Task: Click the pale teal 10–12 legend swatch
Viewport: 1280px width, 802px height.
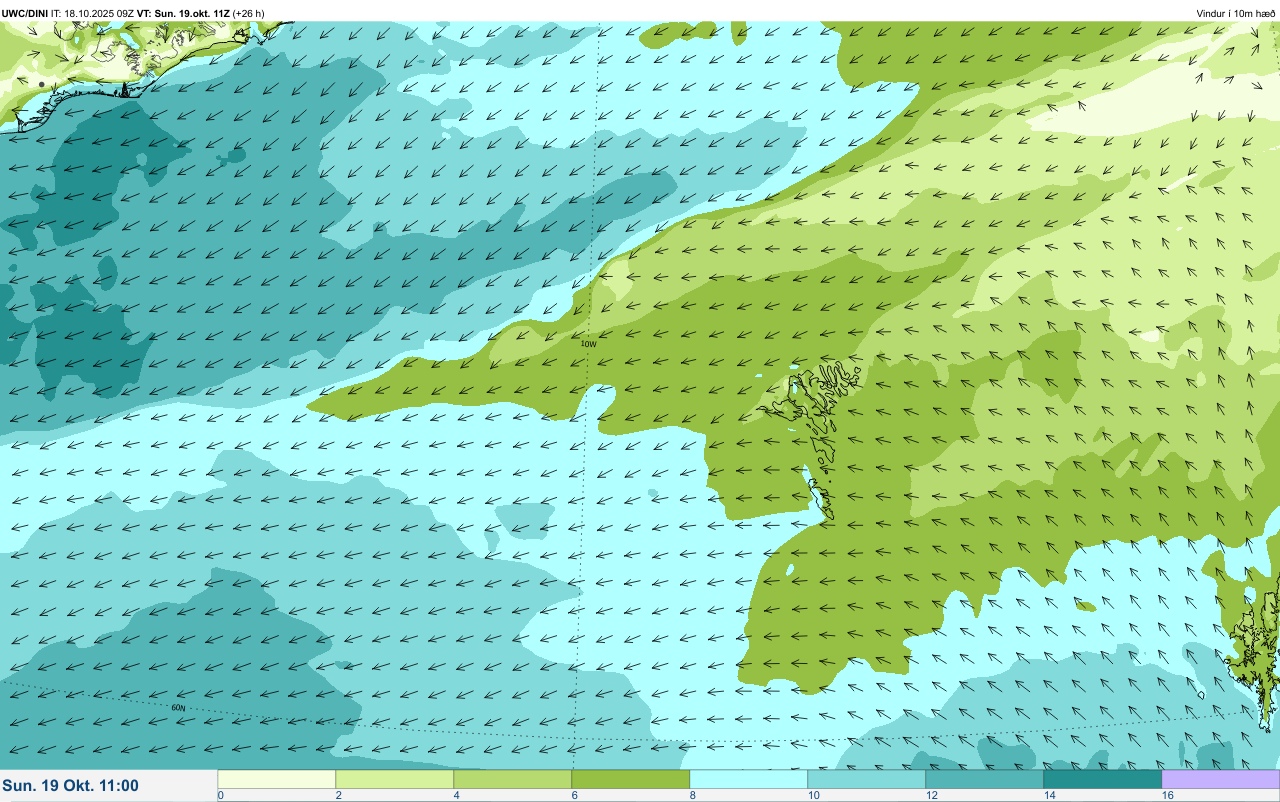Action: click(866, 779)
